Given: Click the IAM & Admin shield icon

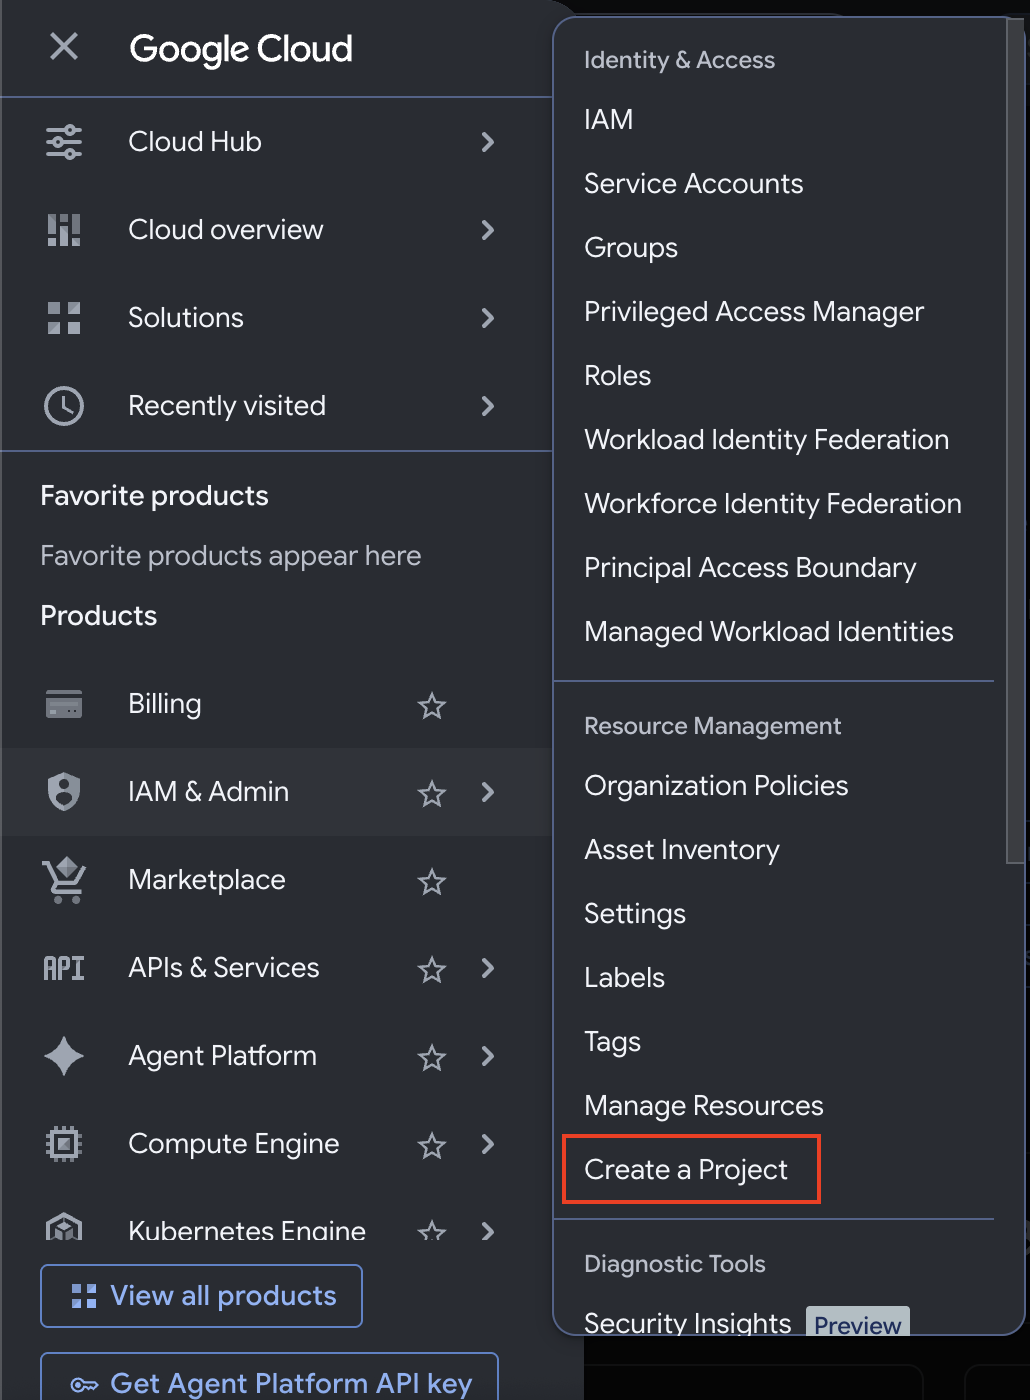Looking at the screenshot, I should click(x=64, y=792).
